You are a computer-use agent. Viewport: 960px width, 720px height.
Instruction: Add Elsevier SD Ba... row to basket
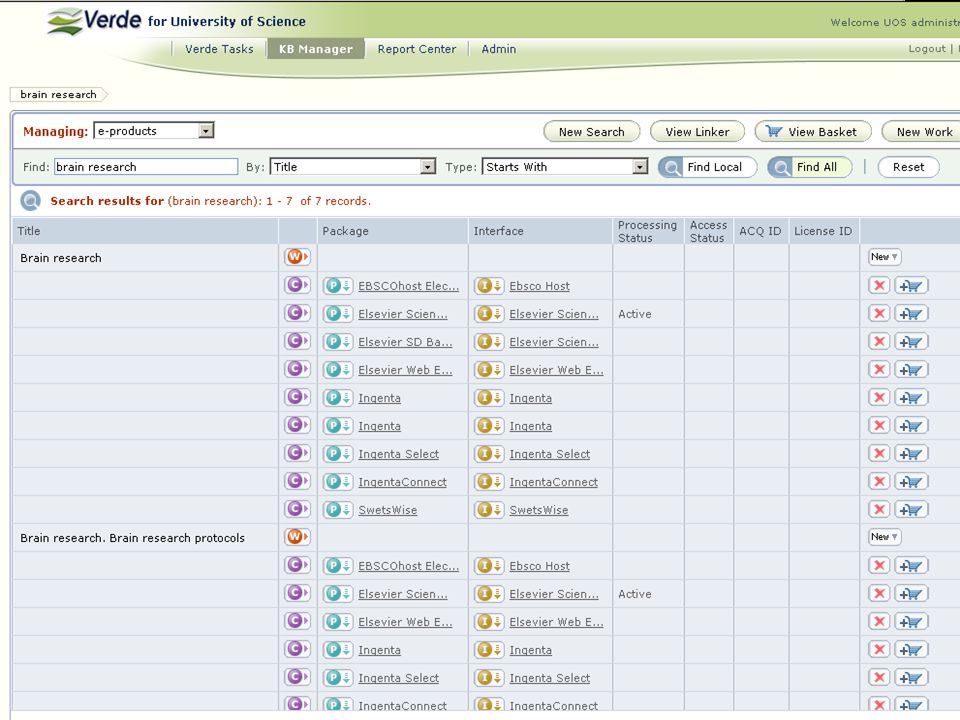(x=912, y=342)
